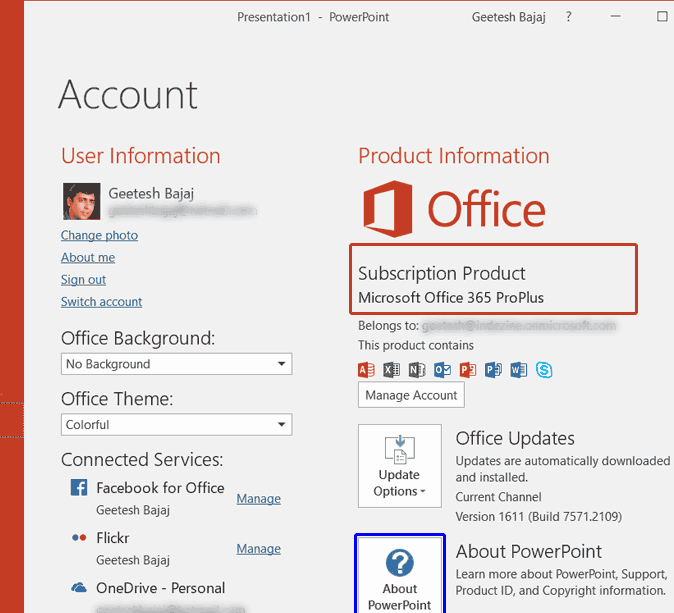The width and height of the screenshot is (674, 613).
Task: Click the Flickr service label
Action: pyautogui.click(x=113, y=538)
